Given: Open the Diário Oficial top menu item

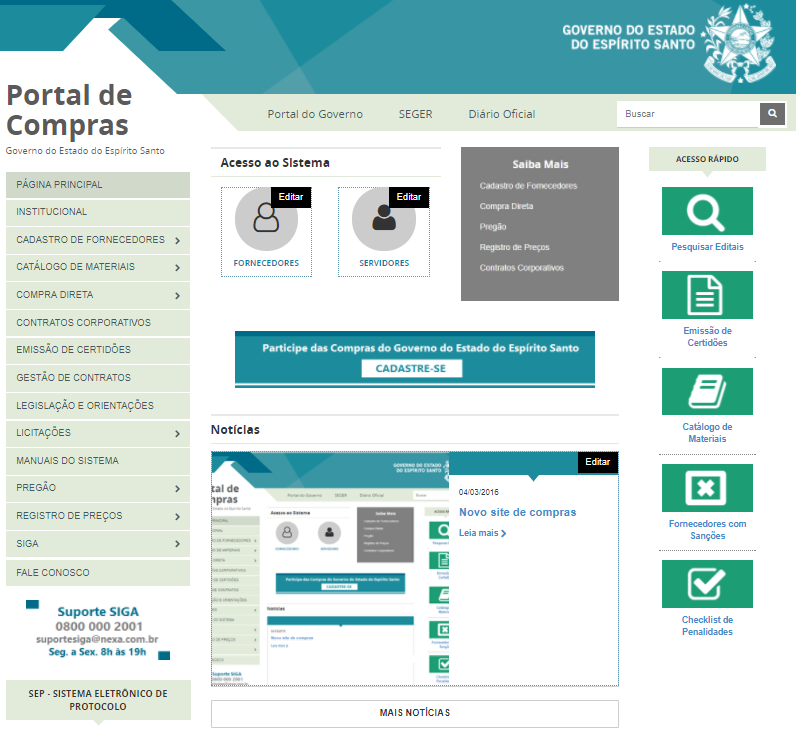Looking at the screenshot, I should coord(501,114).
